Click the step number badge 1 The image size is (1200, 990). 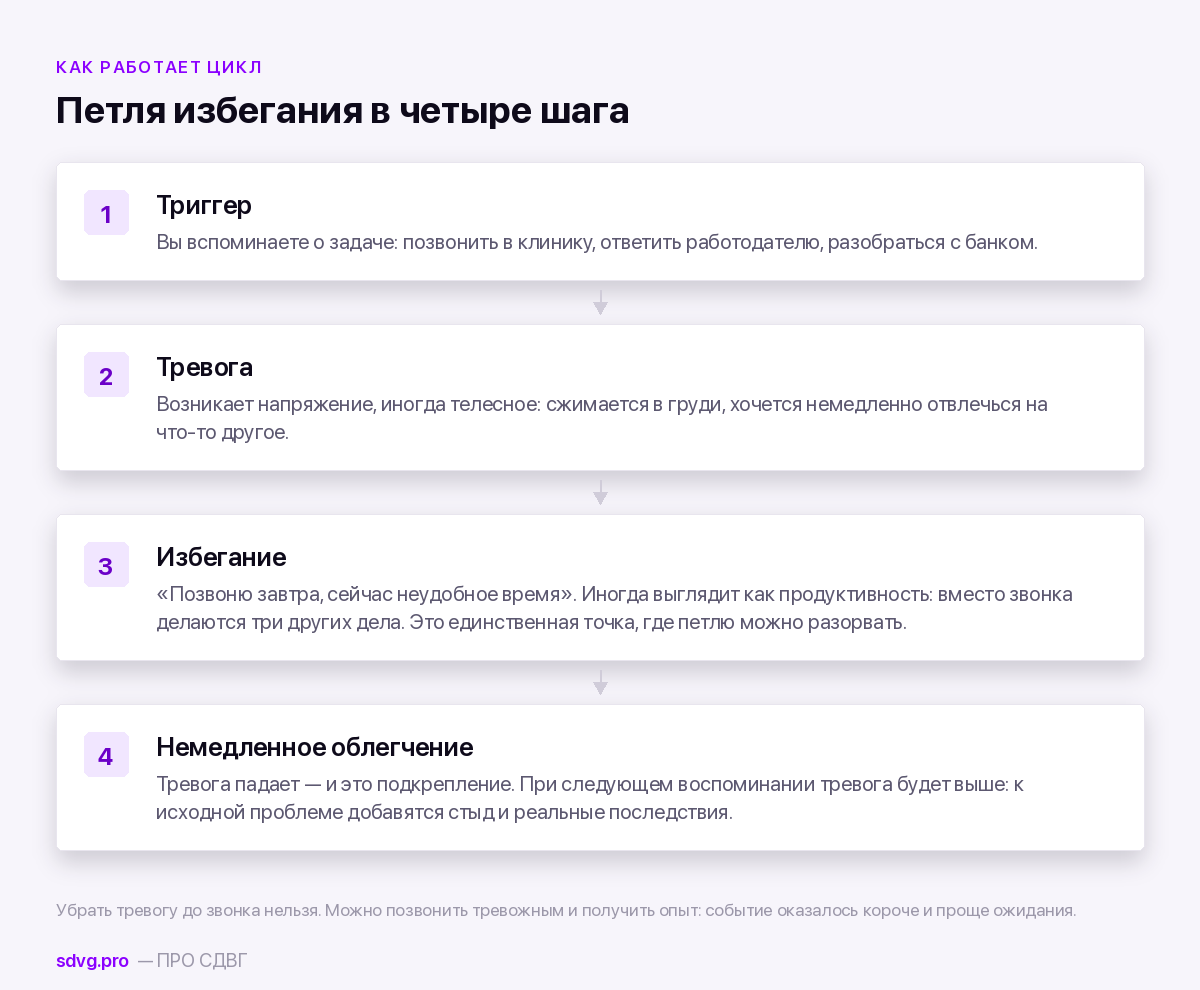[106, 213]
